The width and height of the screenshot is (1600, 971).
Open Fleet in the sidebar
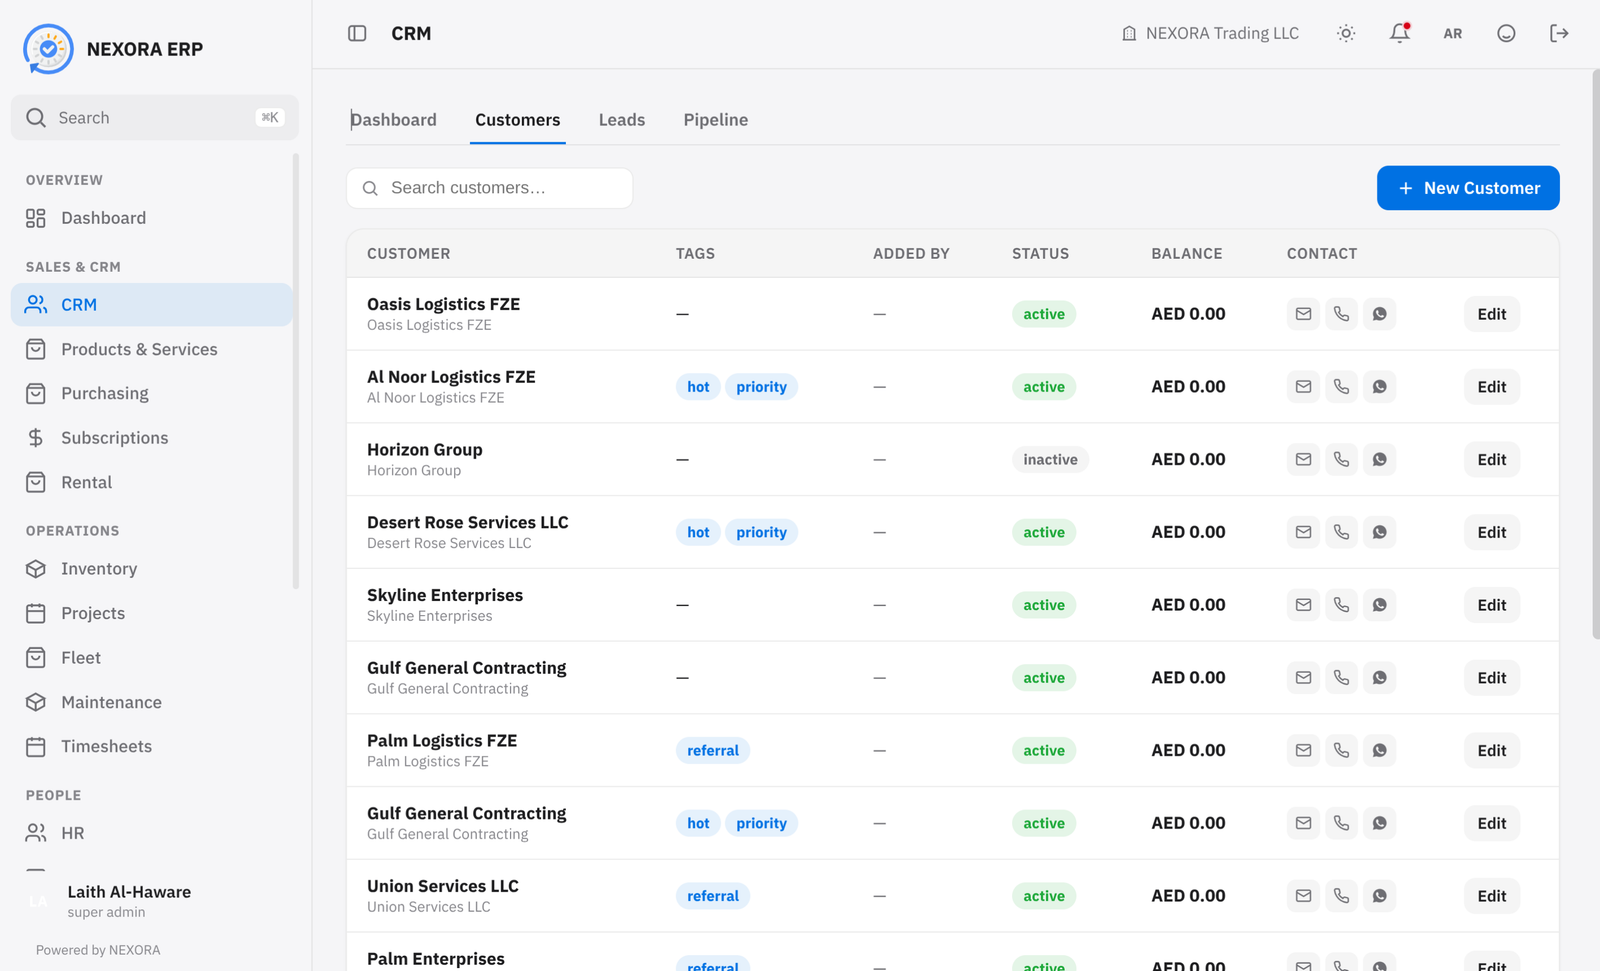tap(152, 658)
